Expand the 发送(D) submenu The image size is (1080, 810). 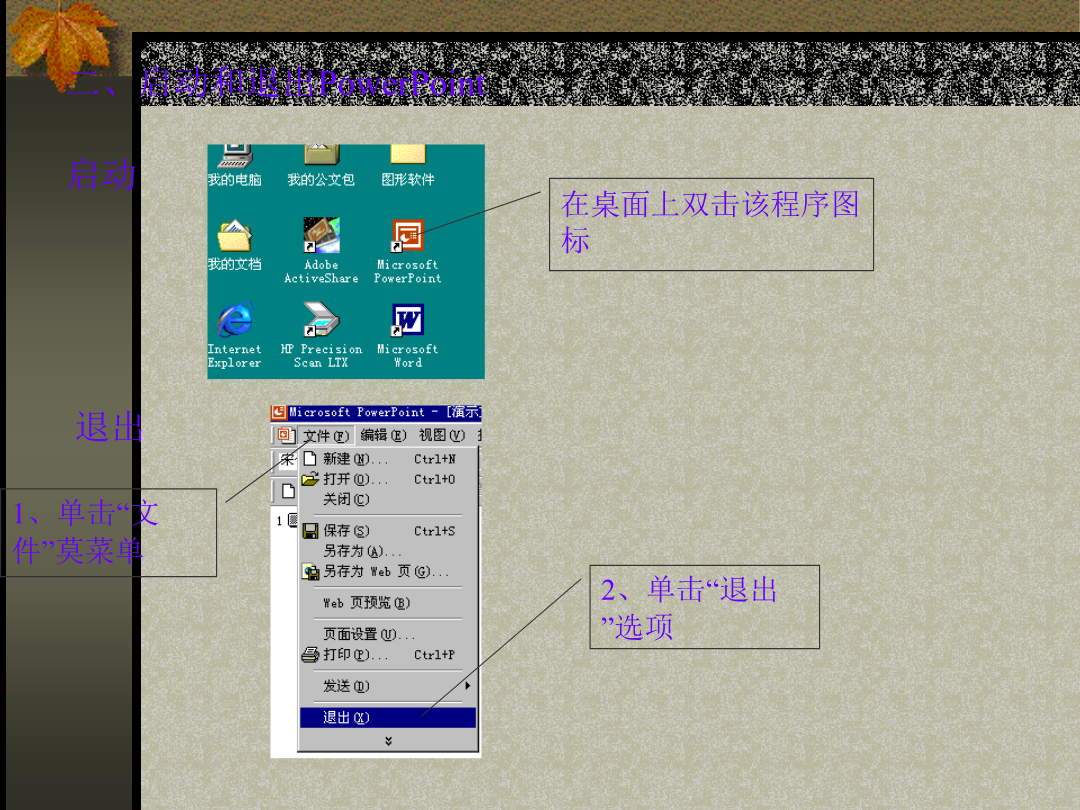pos(388,686)
